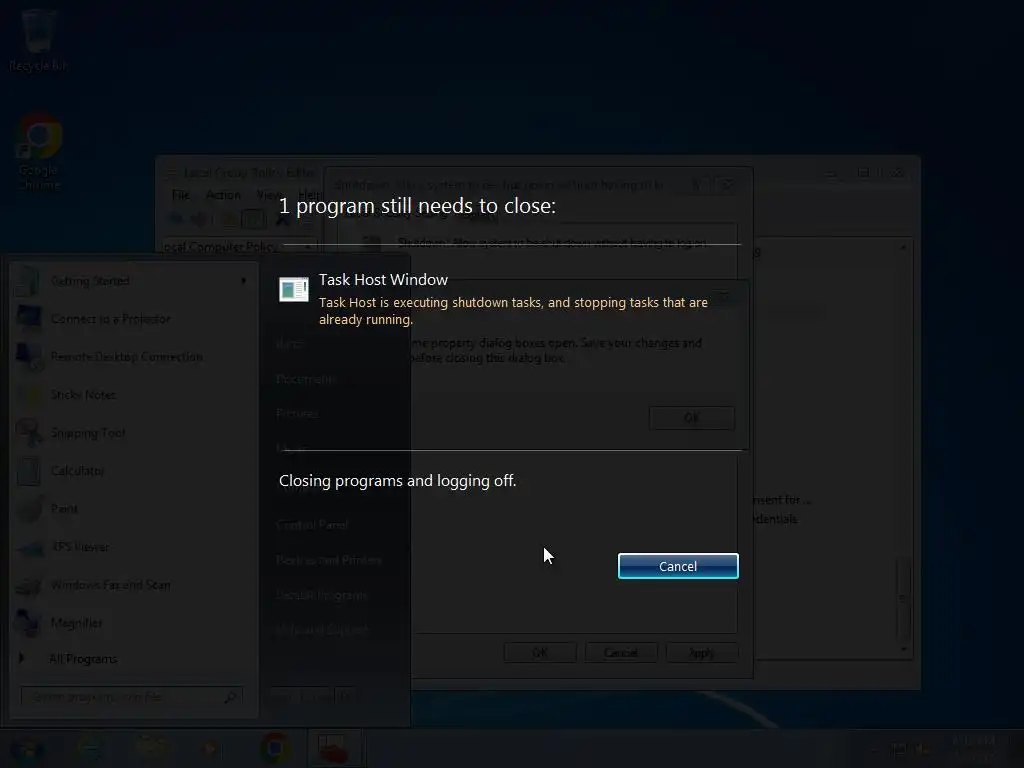Open Magnifier from Start menu
The width and height of the screenshot is (1024, 768).
pyautogui.click(x=76, y=623)
